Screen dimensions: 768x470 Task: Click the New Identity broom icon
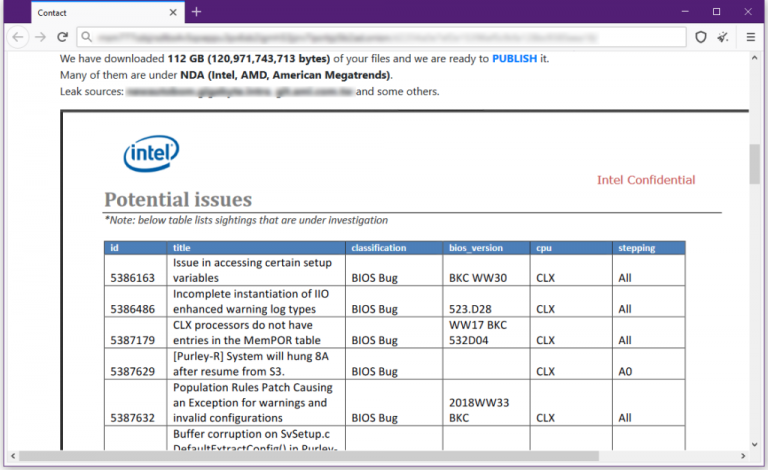pyautogui.click(x=723, y=37)
